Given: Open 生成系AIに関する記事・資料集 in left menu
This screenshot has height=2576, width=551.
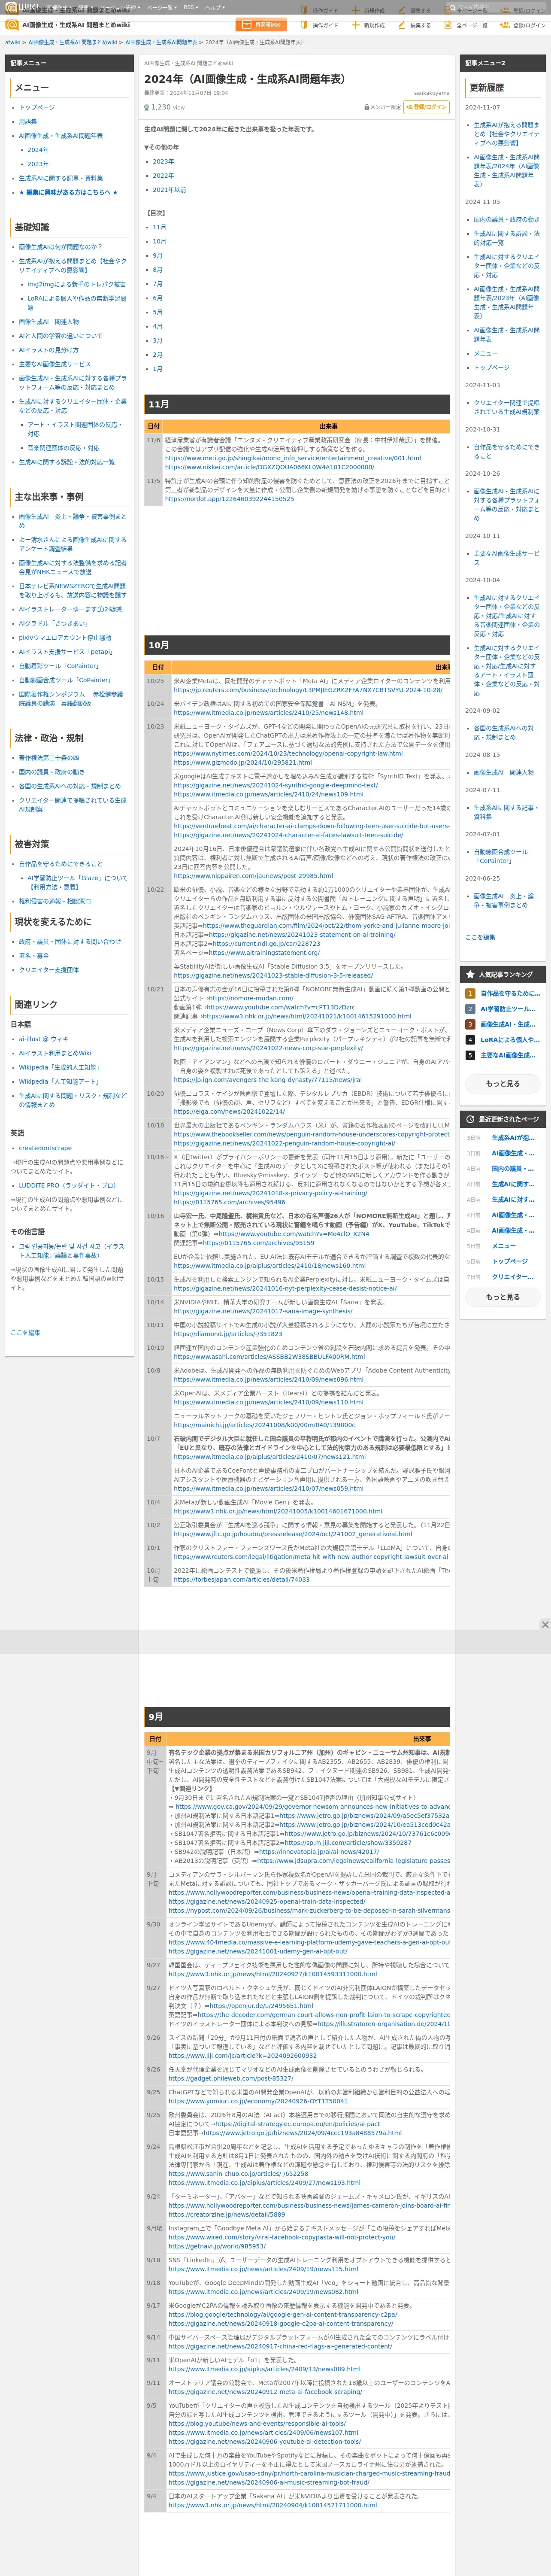Looking at the screenshot, I should (61, 178).
